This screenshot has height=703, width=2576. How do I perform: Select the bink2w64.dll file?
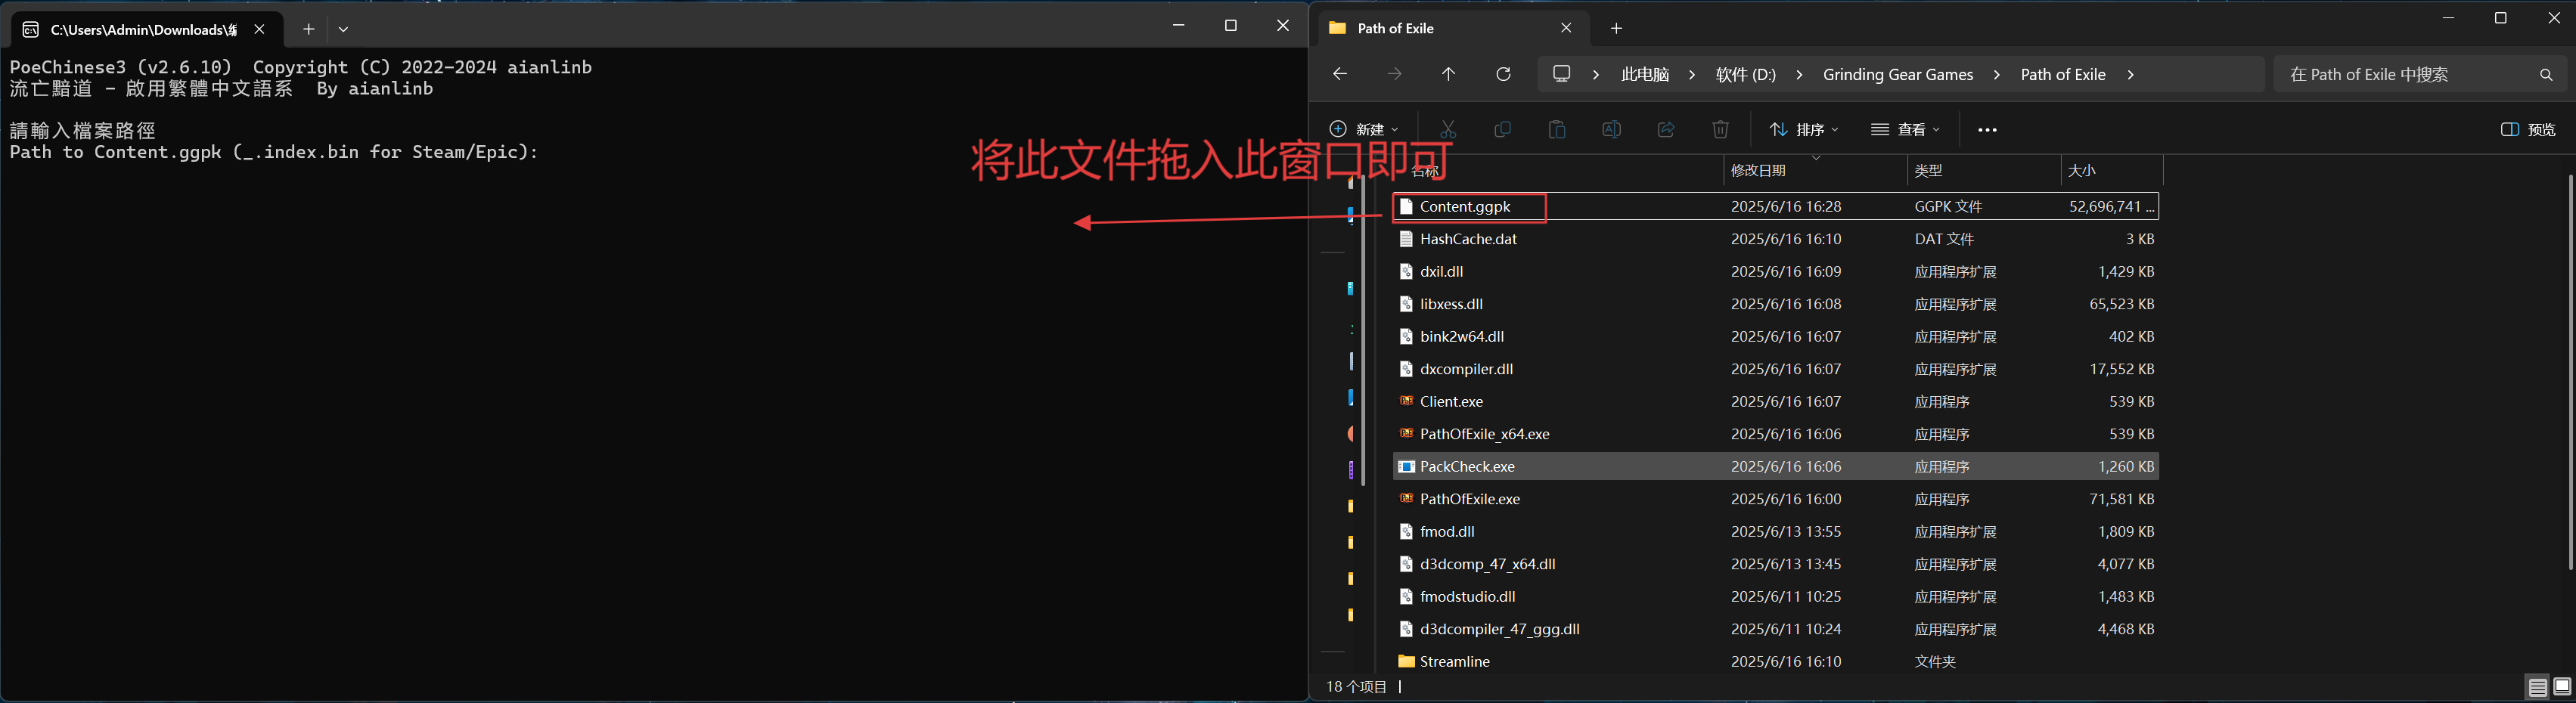coord(1776,336)
